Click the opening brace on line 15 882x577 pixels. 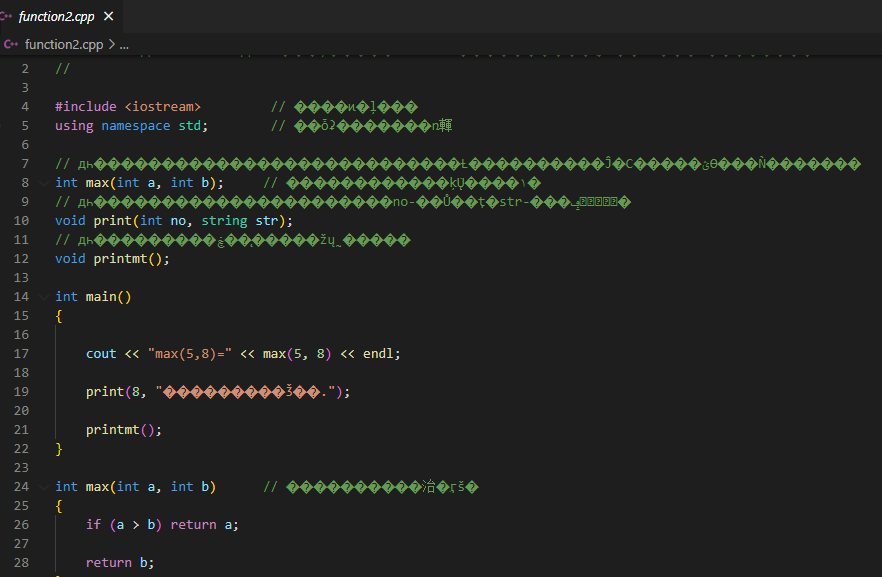58,316
